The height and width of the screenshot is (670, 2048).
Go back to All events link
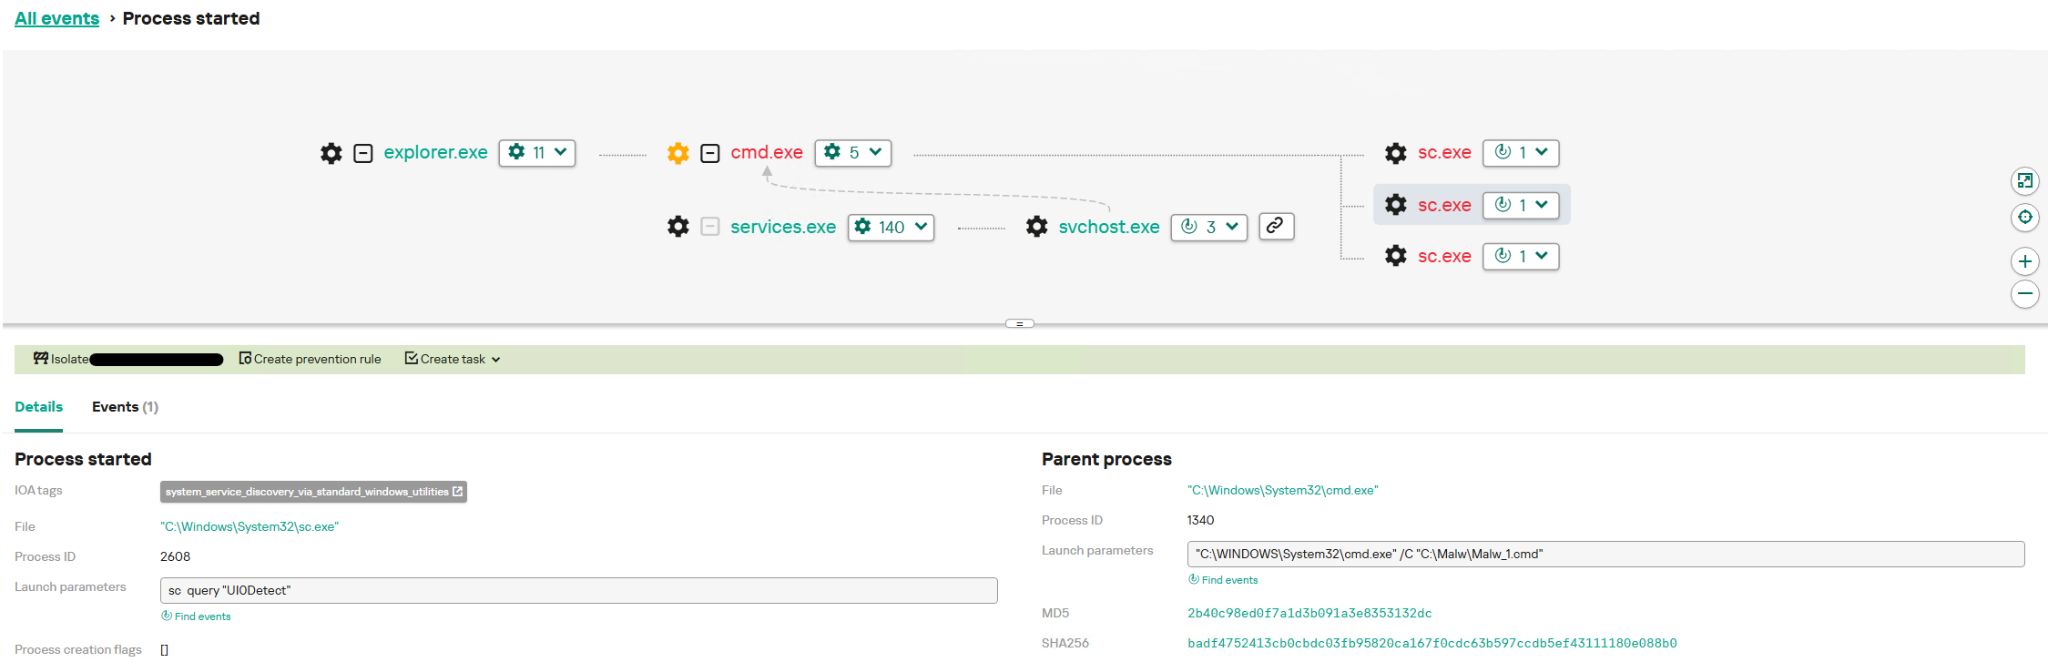tap(57, 19)
